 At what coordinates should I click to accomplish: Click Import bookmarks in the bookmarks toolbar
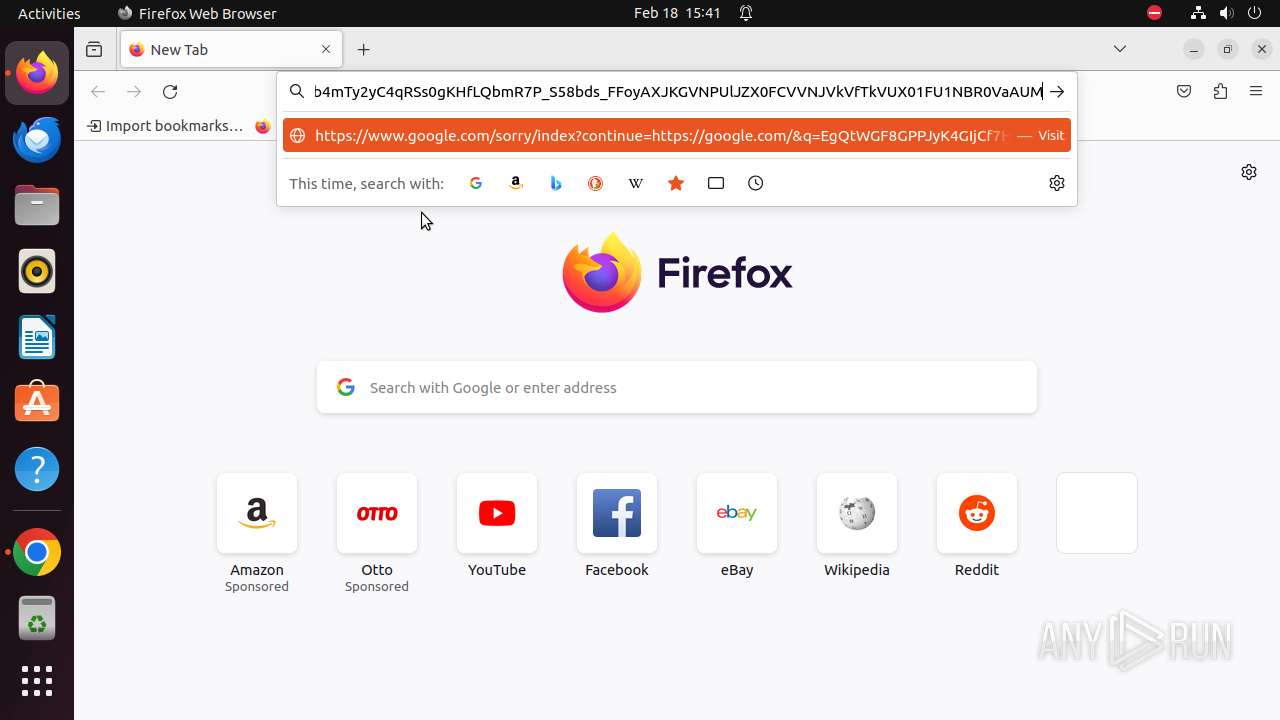(165, 126)
